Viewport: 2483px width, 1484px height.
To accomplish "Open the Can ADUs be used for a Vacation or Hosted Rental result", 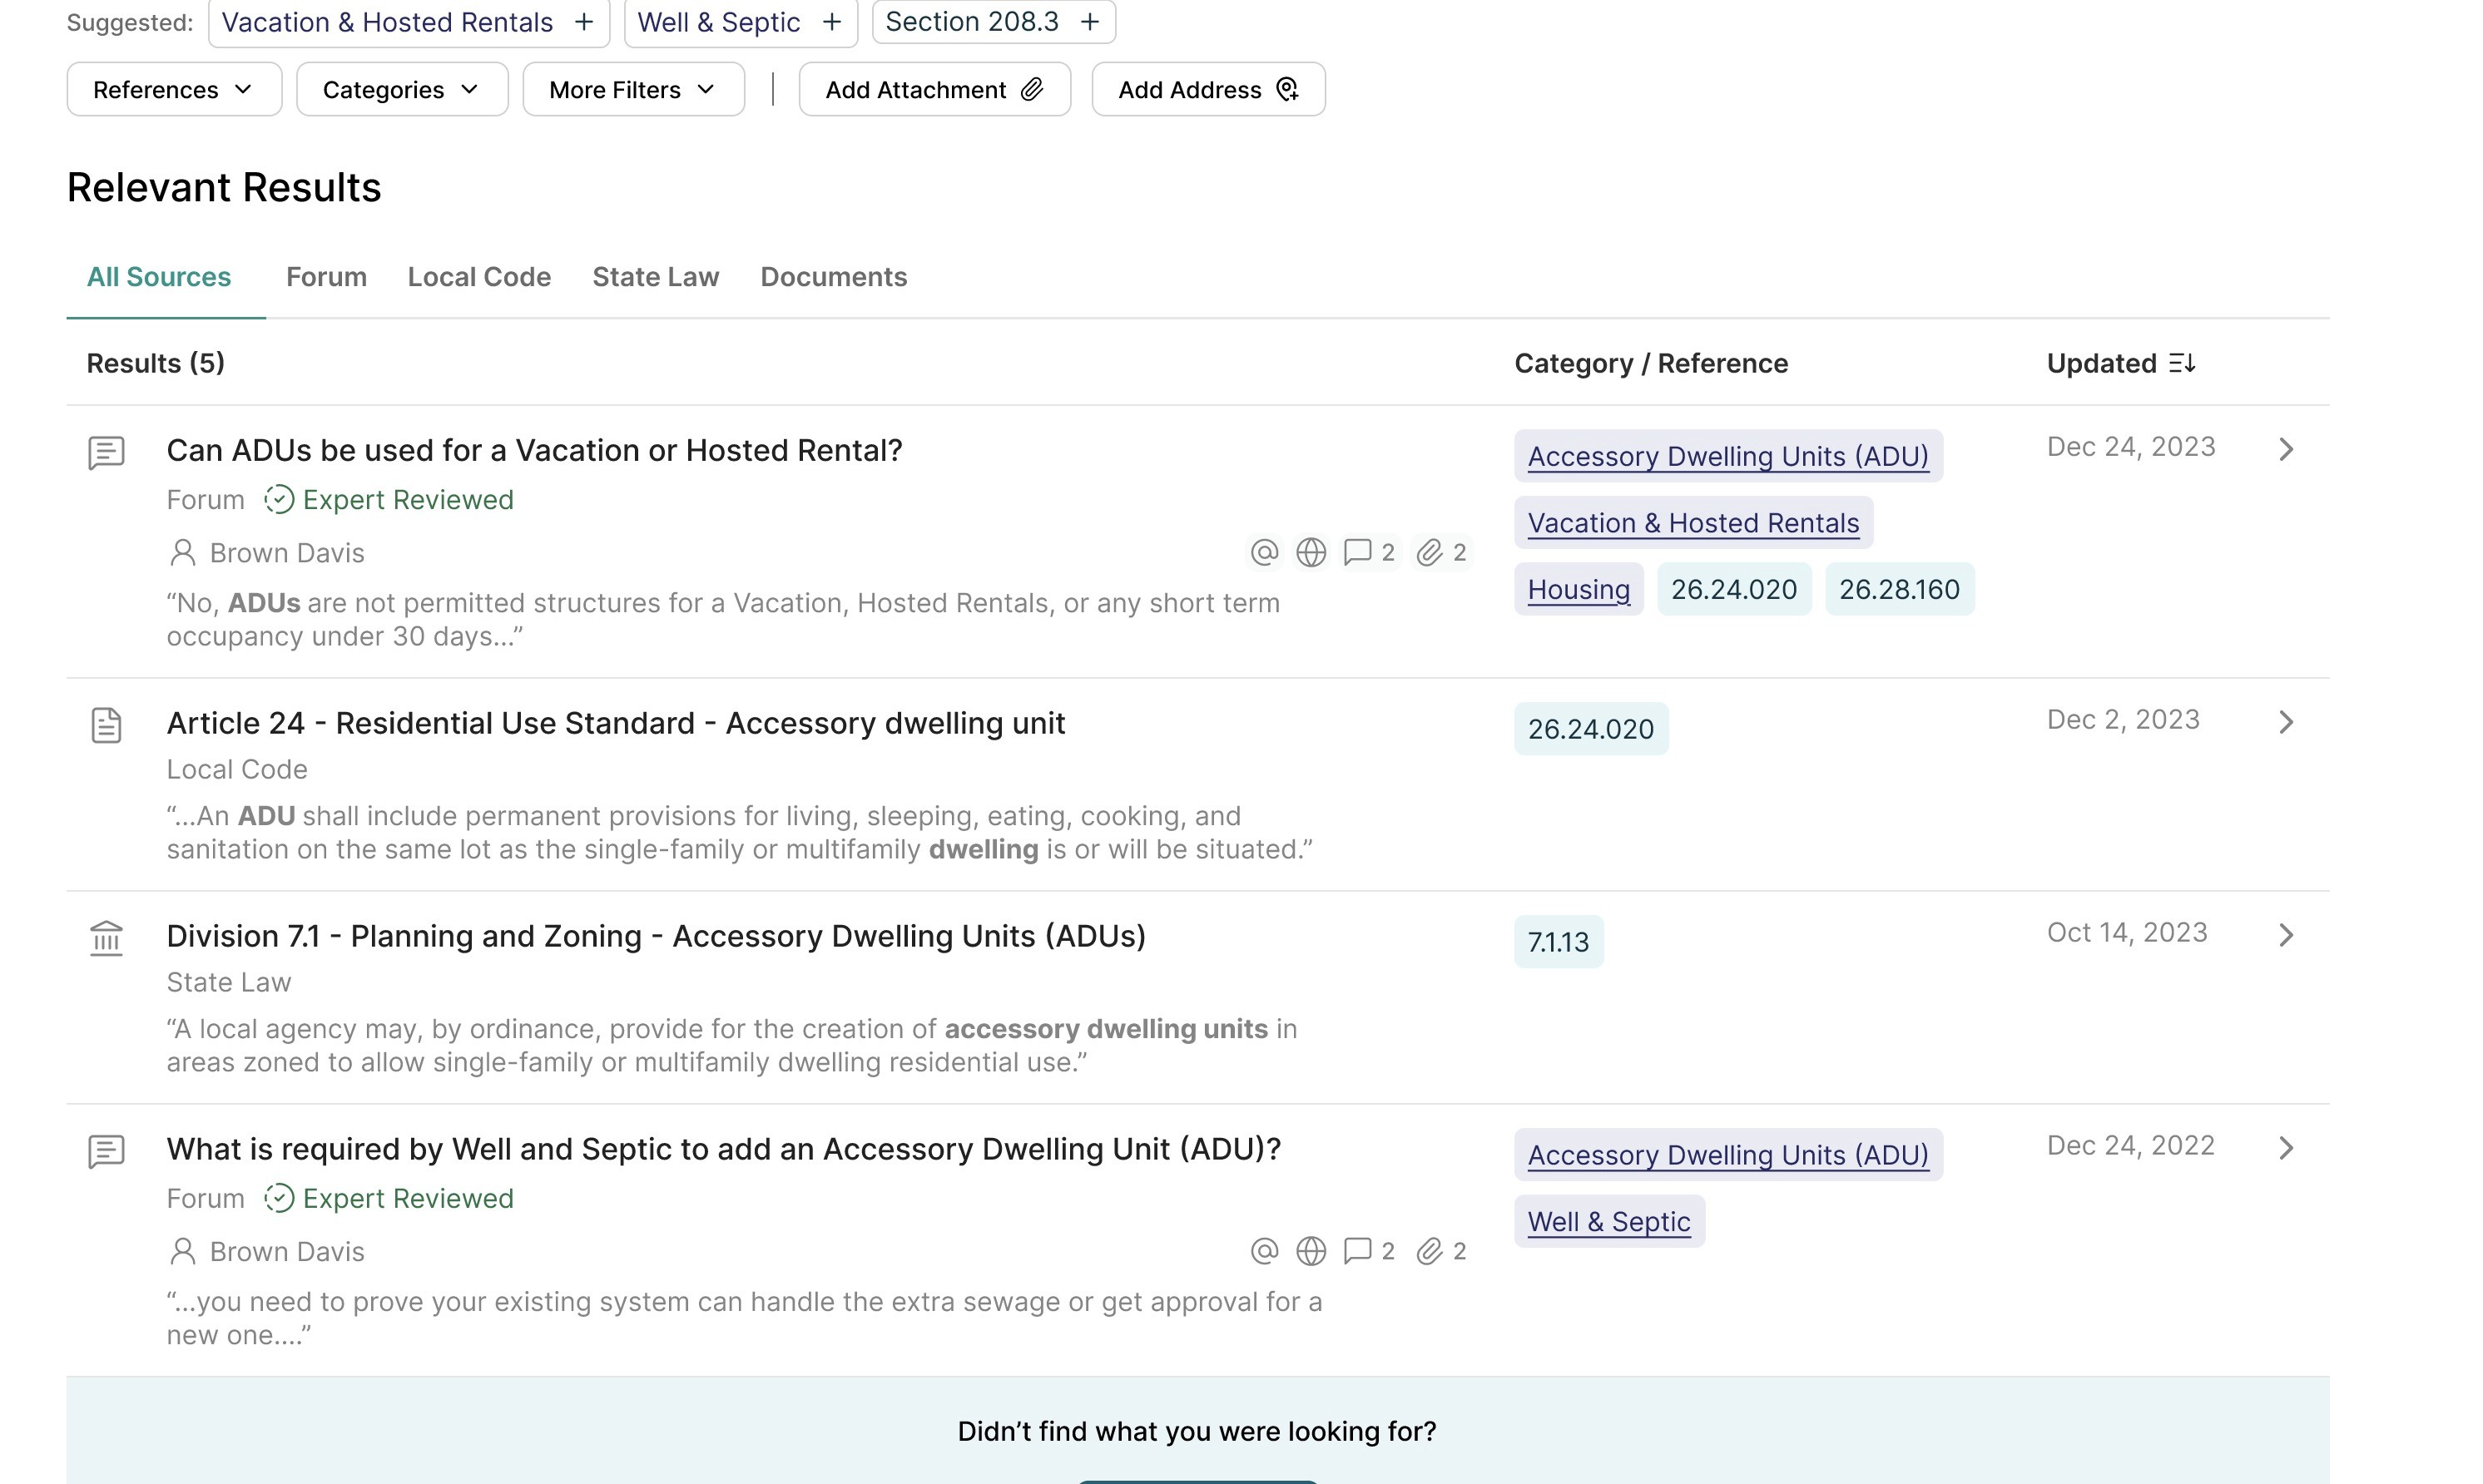I will click(x=534, y=451).
